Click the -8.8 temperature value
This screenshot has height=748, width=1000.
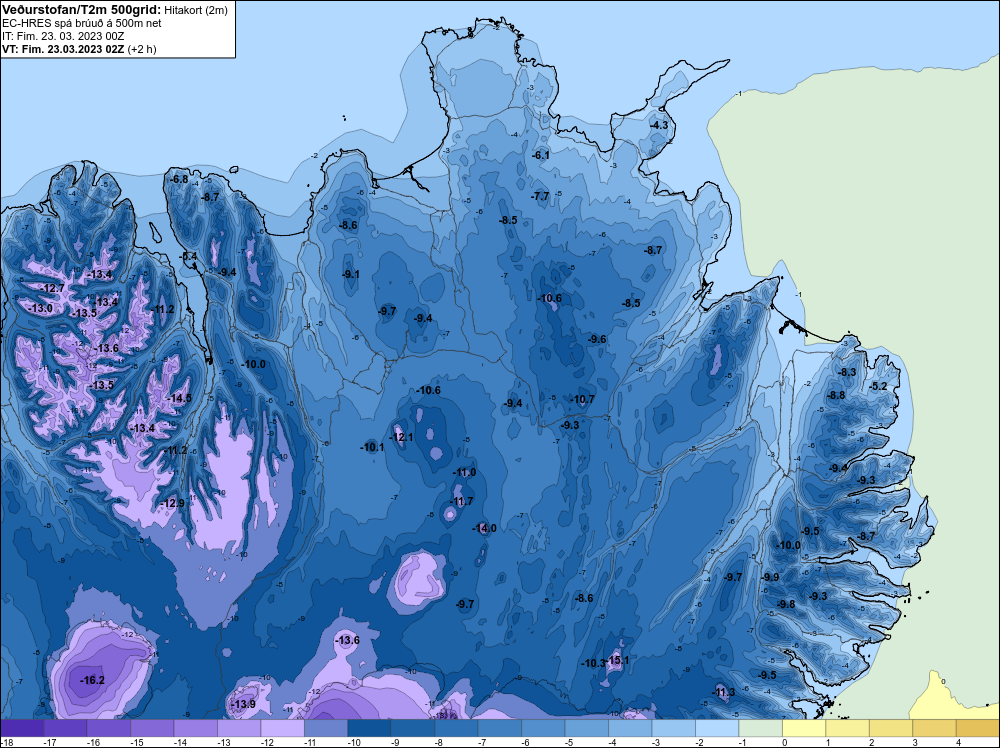click(x=835, y=395)
